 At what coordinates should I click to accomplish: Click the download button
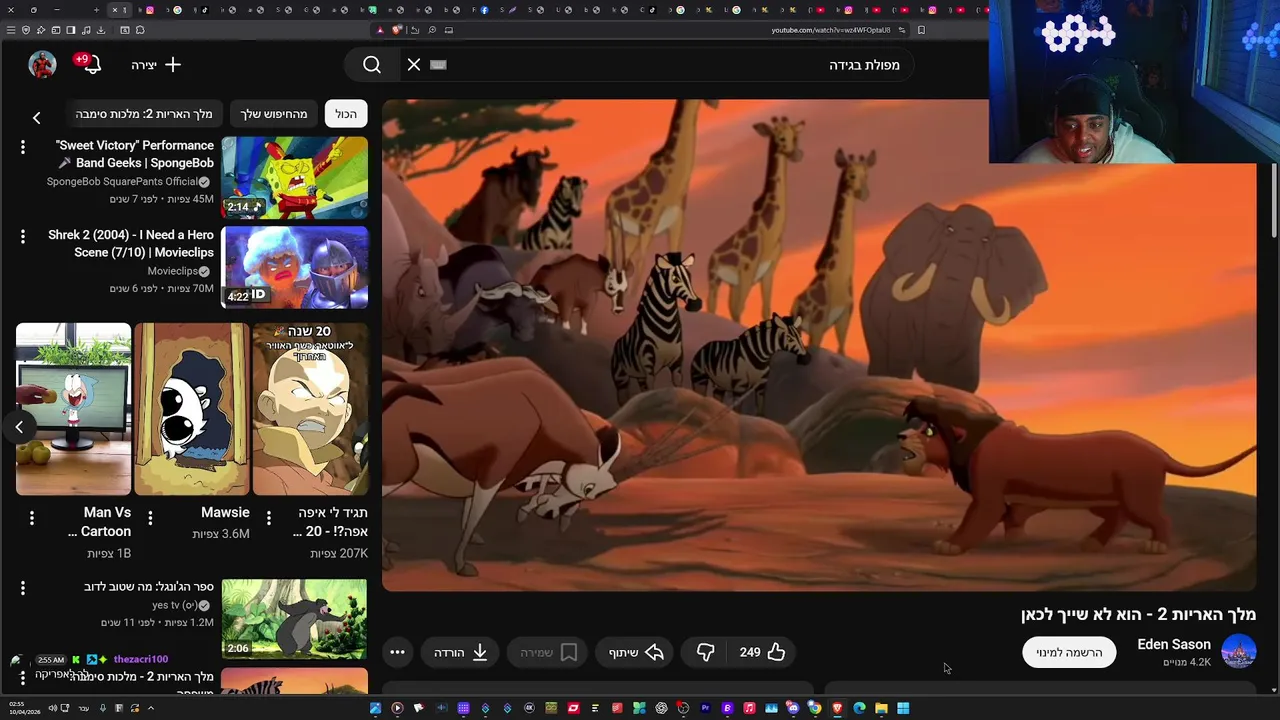point(461,652)
